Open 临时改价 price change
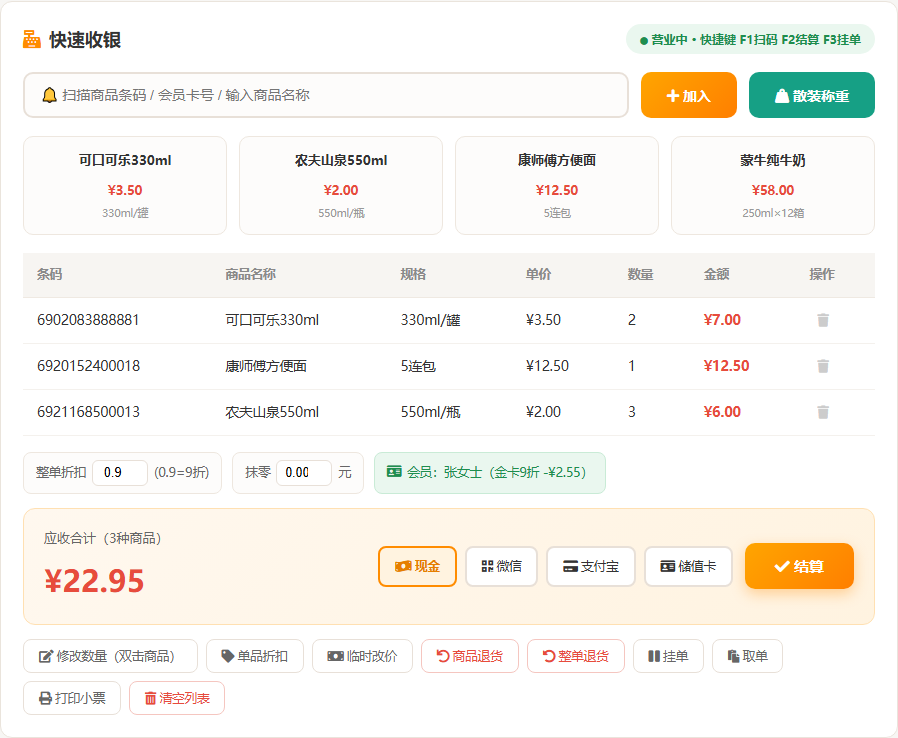The height and width of the screenshot is (738, 898). (362, 656)
